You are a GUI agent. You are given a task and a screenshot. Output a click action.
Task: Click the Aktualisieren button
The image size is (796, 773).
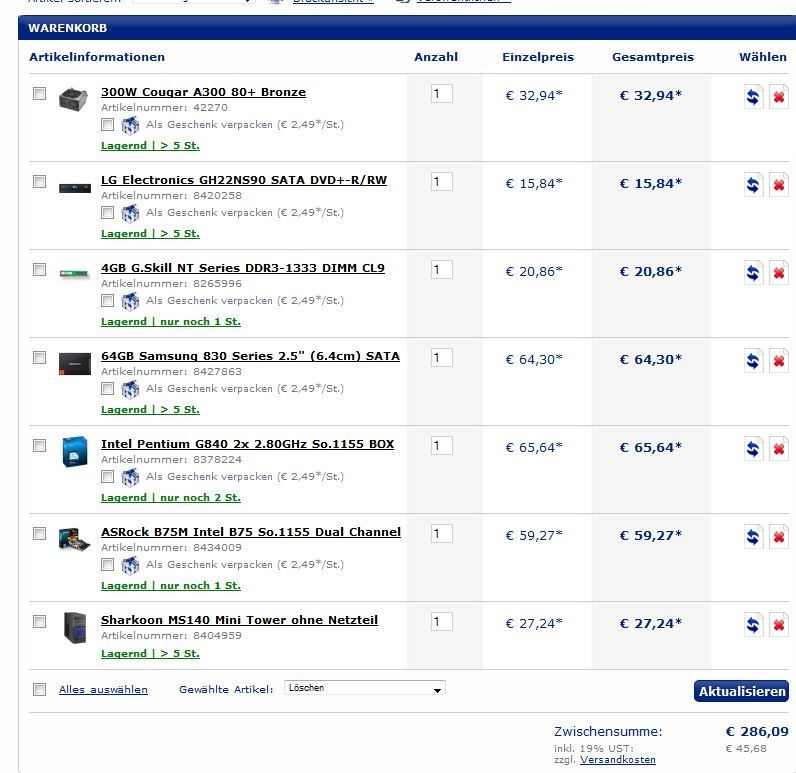[x=741, y=691]
